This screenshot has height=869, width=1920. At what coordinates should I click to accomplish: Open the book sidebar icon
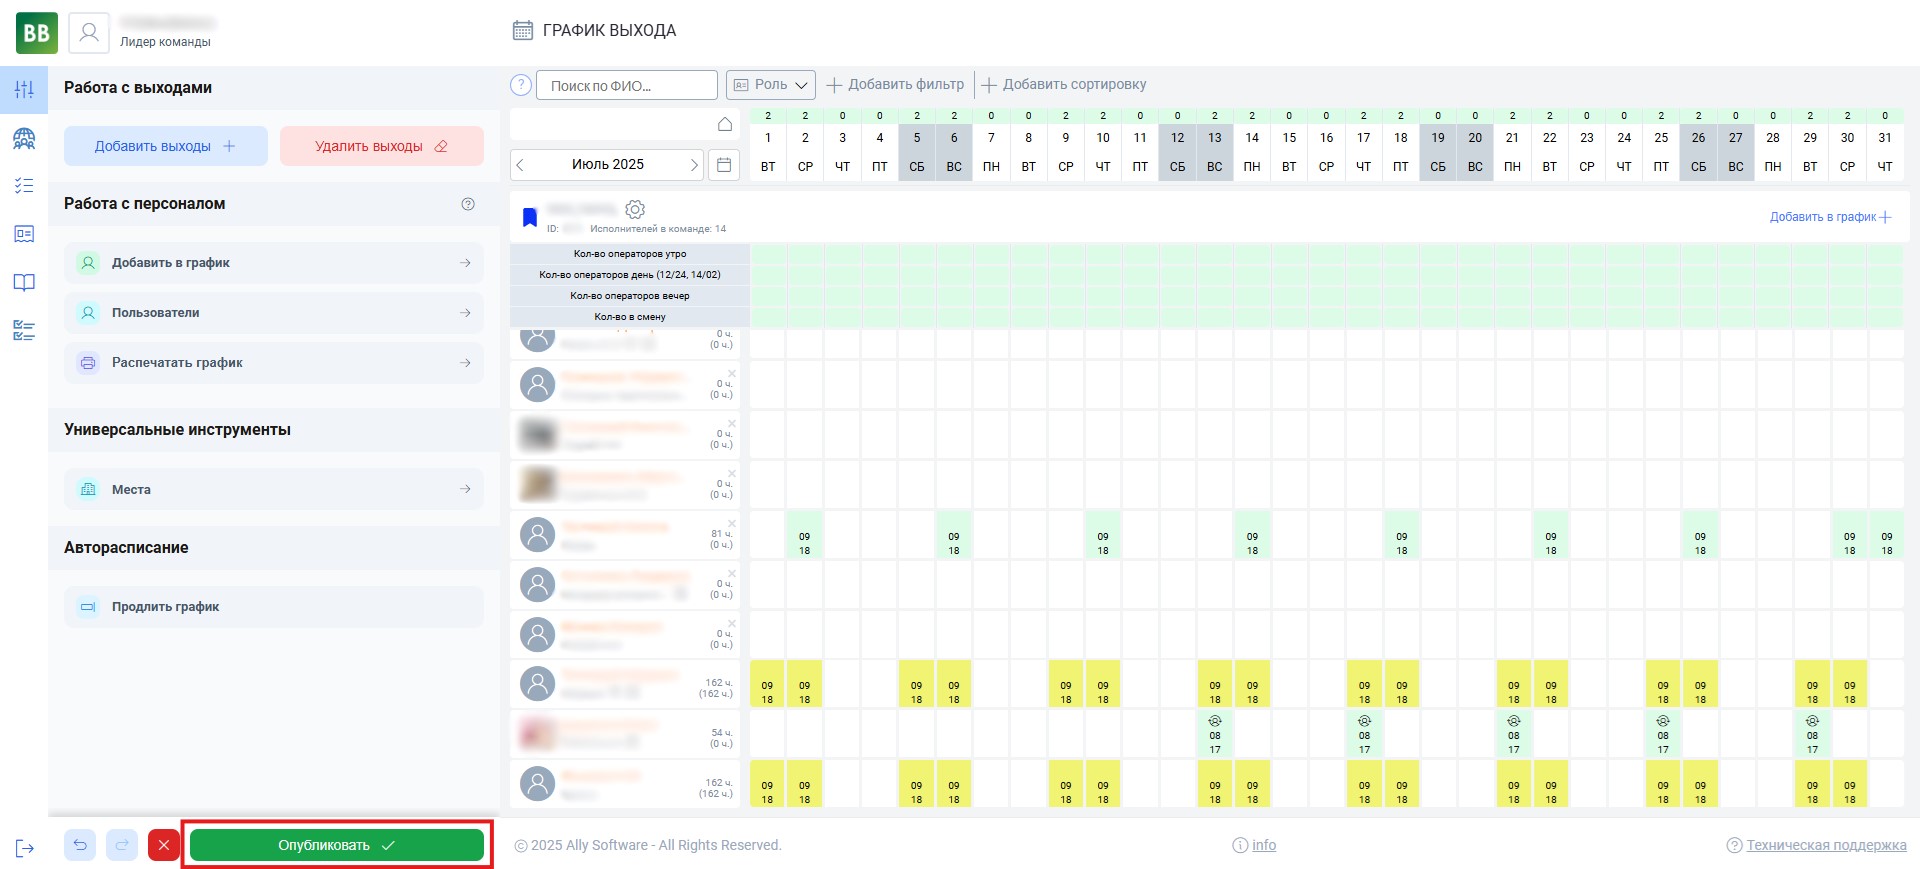24,282
